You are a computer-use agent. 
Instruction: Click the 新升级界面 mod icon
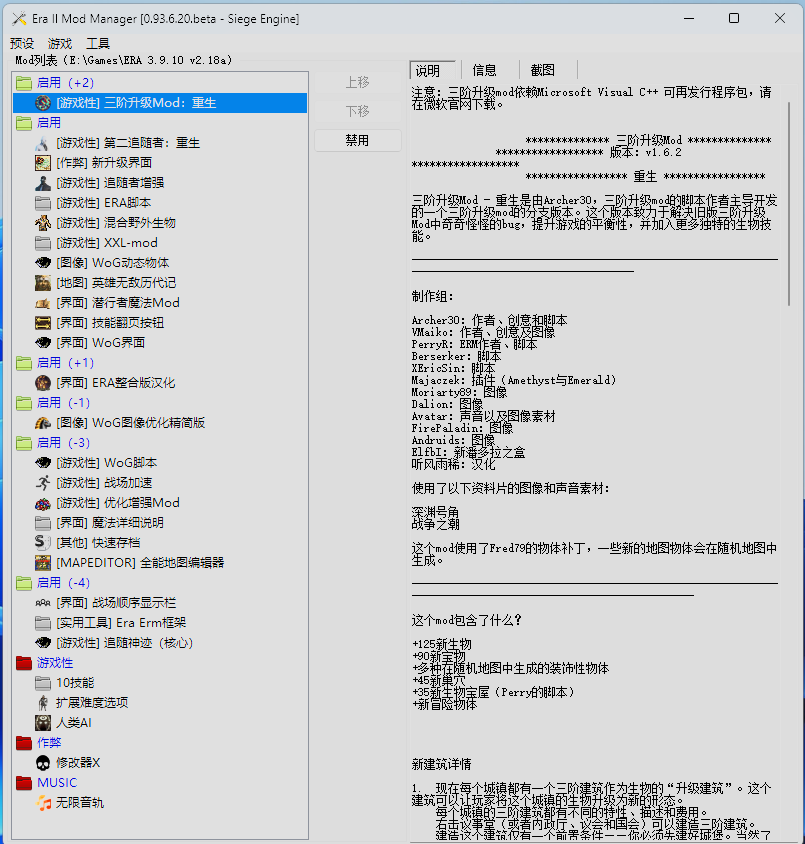[x=43, y=163]
